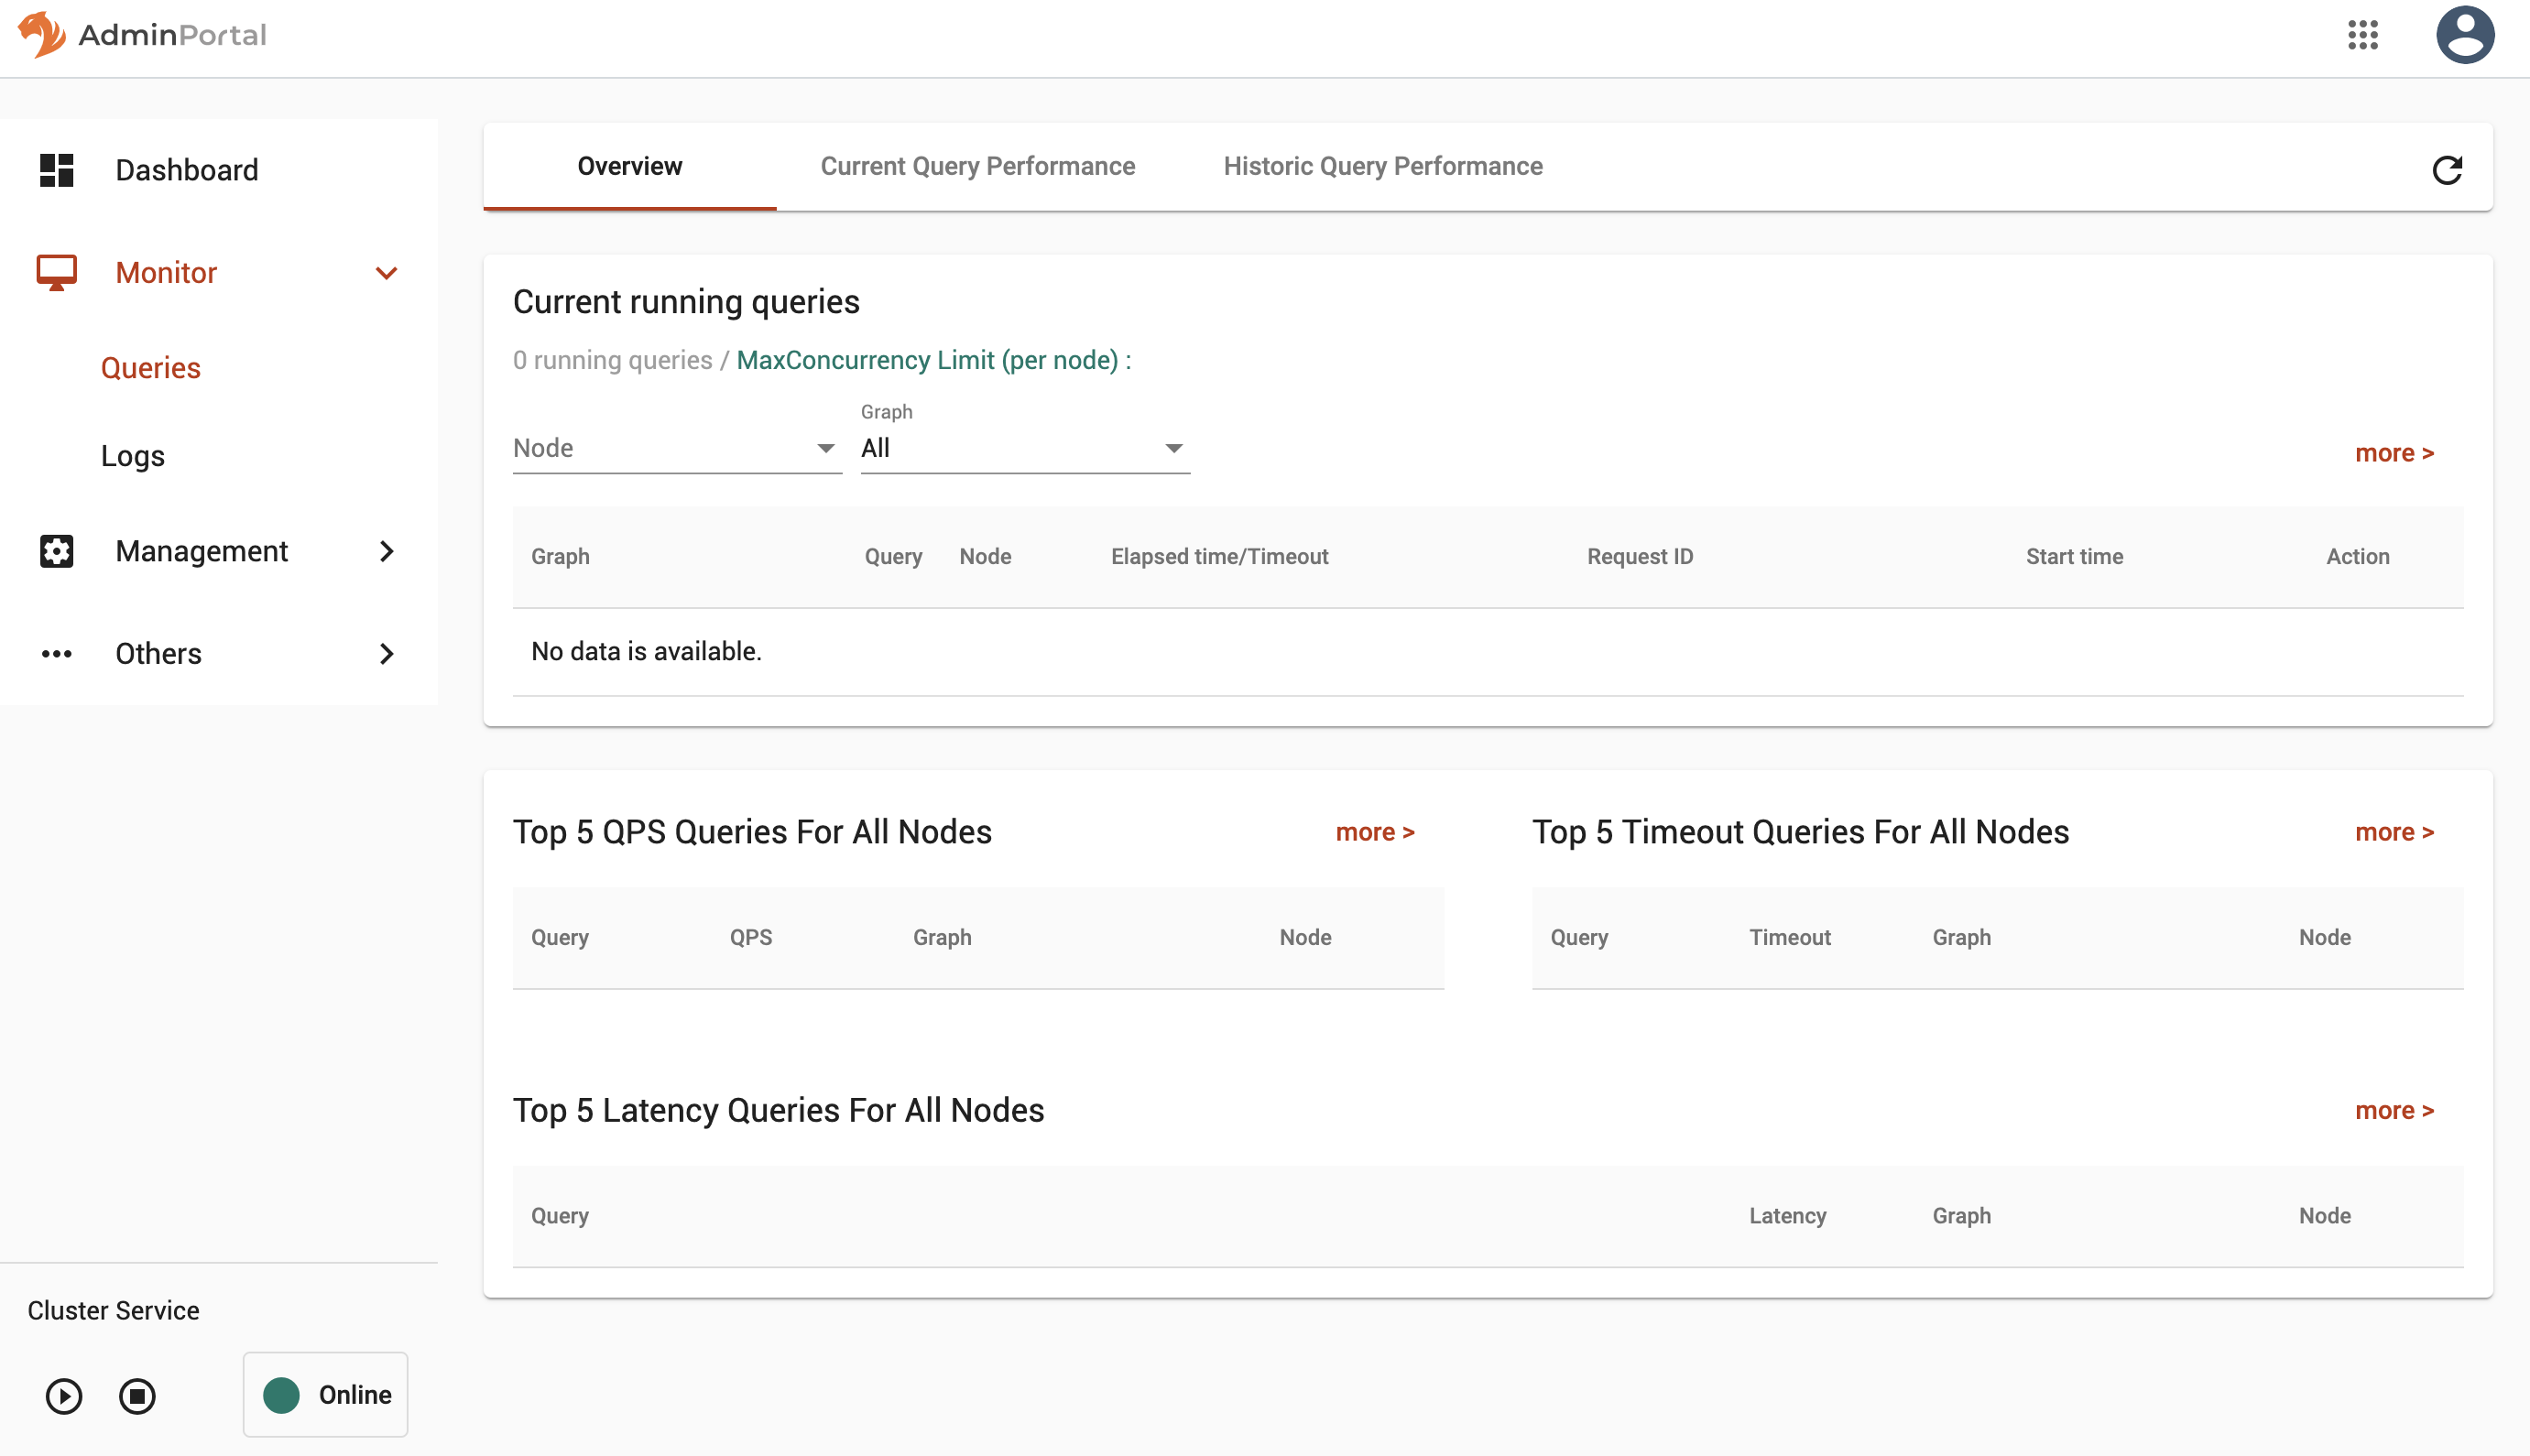Switch to Current Query Performance tab
Image resolution: width=2530 pixels, height=1456 pixels.
click(977, 166)
